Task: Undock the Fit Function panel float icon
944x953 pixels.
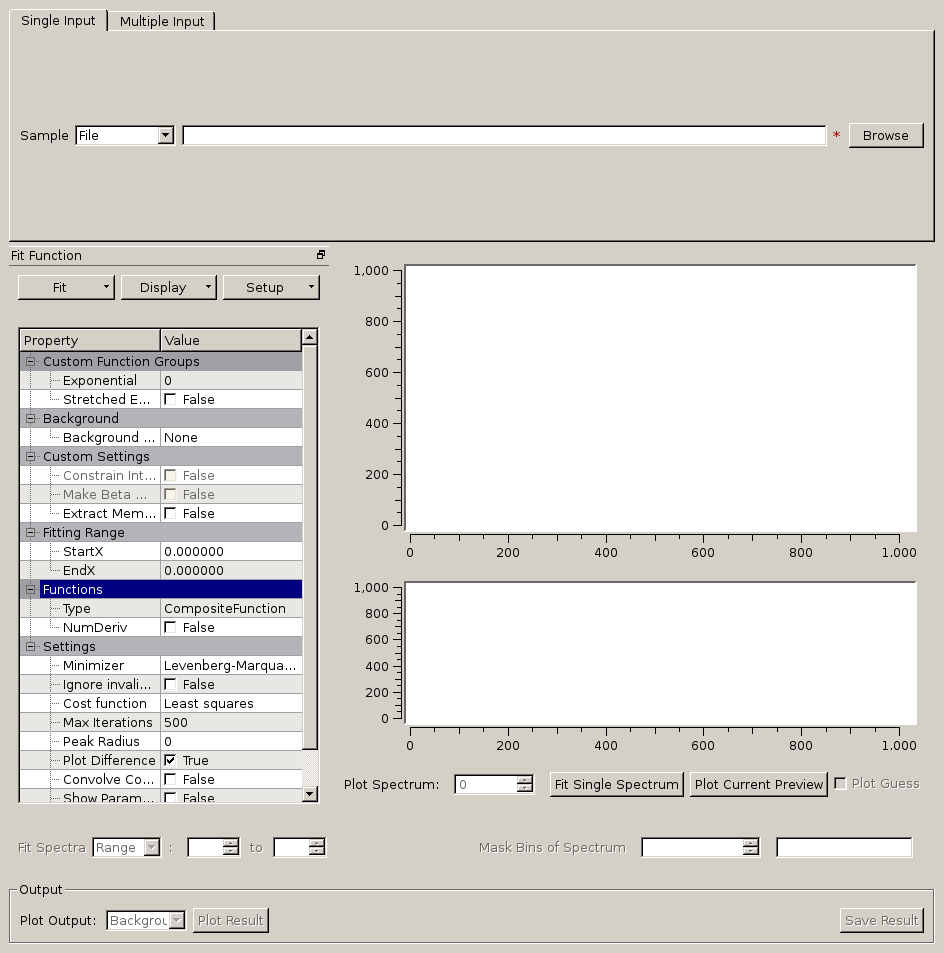Action: click(321, 255)
